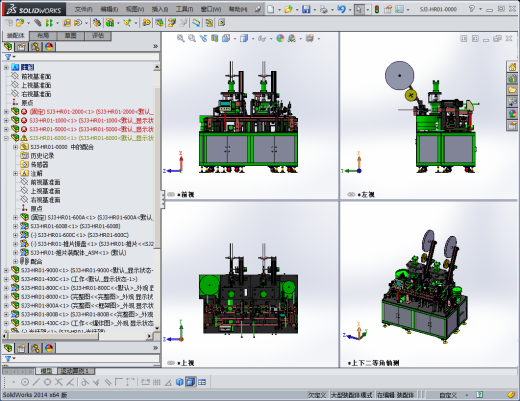520x401 pixels.
Task: Select the 历史记录 tree item
Action: (x=42, y=156)
